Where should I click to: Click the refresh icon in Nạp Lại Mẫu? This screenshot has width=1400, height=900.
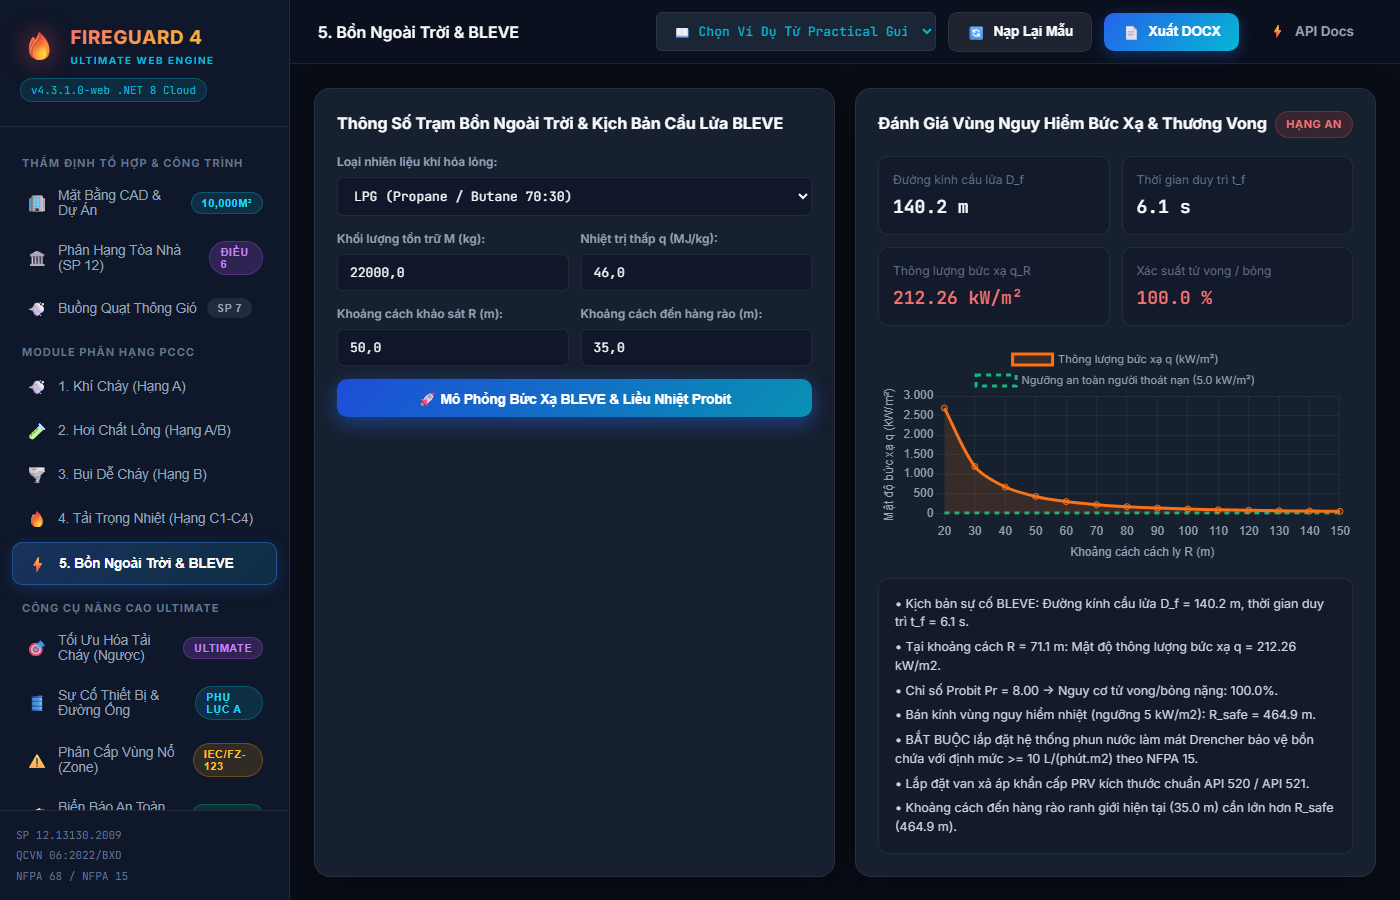click(976, 33)
